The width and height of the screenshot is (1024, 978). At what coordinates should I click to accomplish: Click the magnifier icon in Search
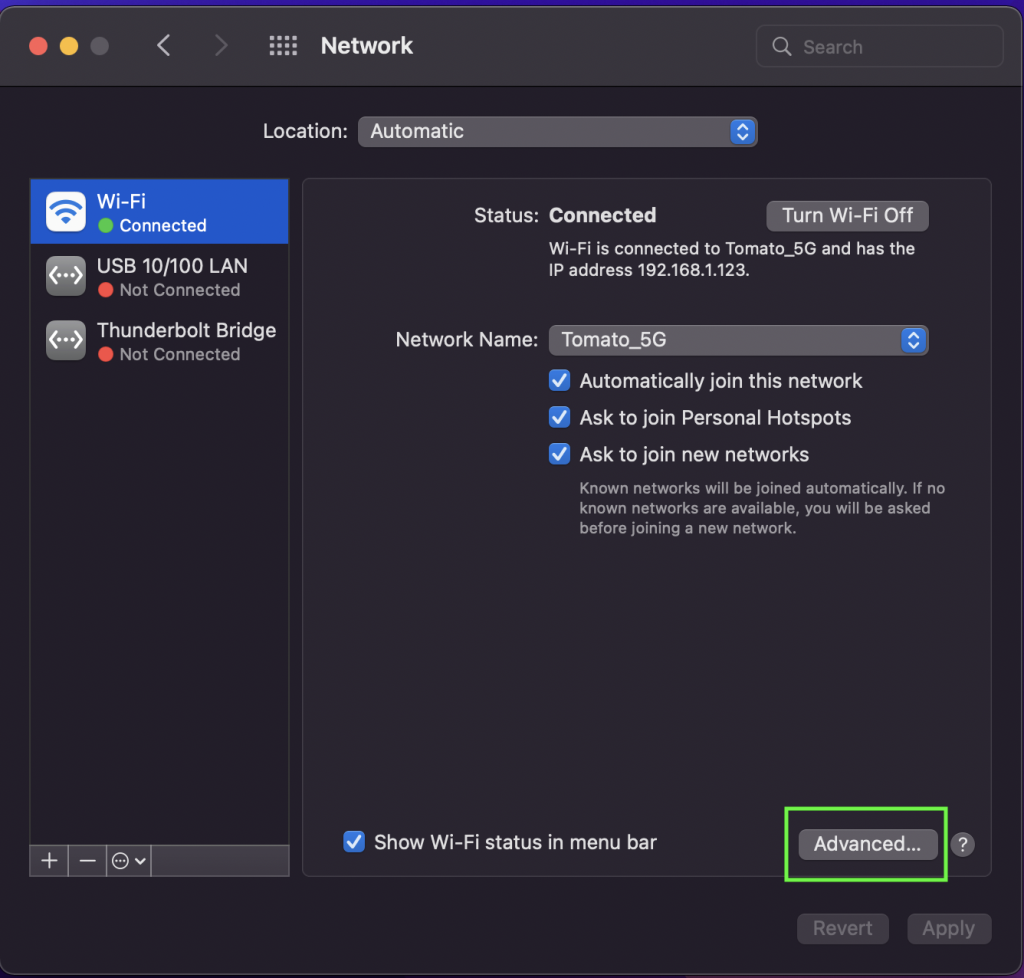click(781, 46)
